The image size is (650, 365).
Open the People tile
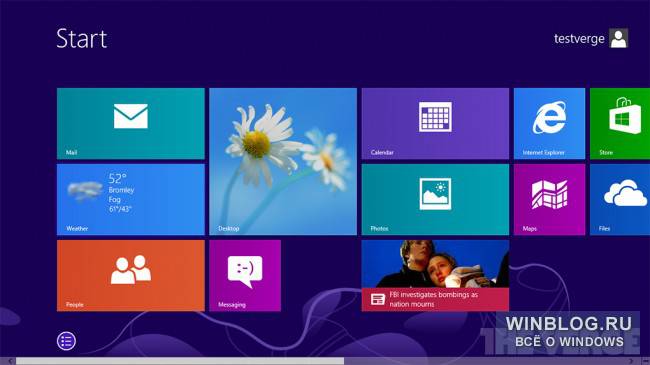(x=131, y=275)
